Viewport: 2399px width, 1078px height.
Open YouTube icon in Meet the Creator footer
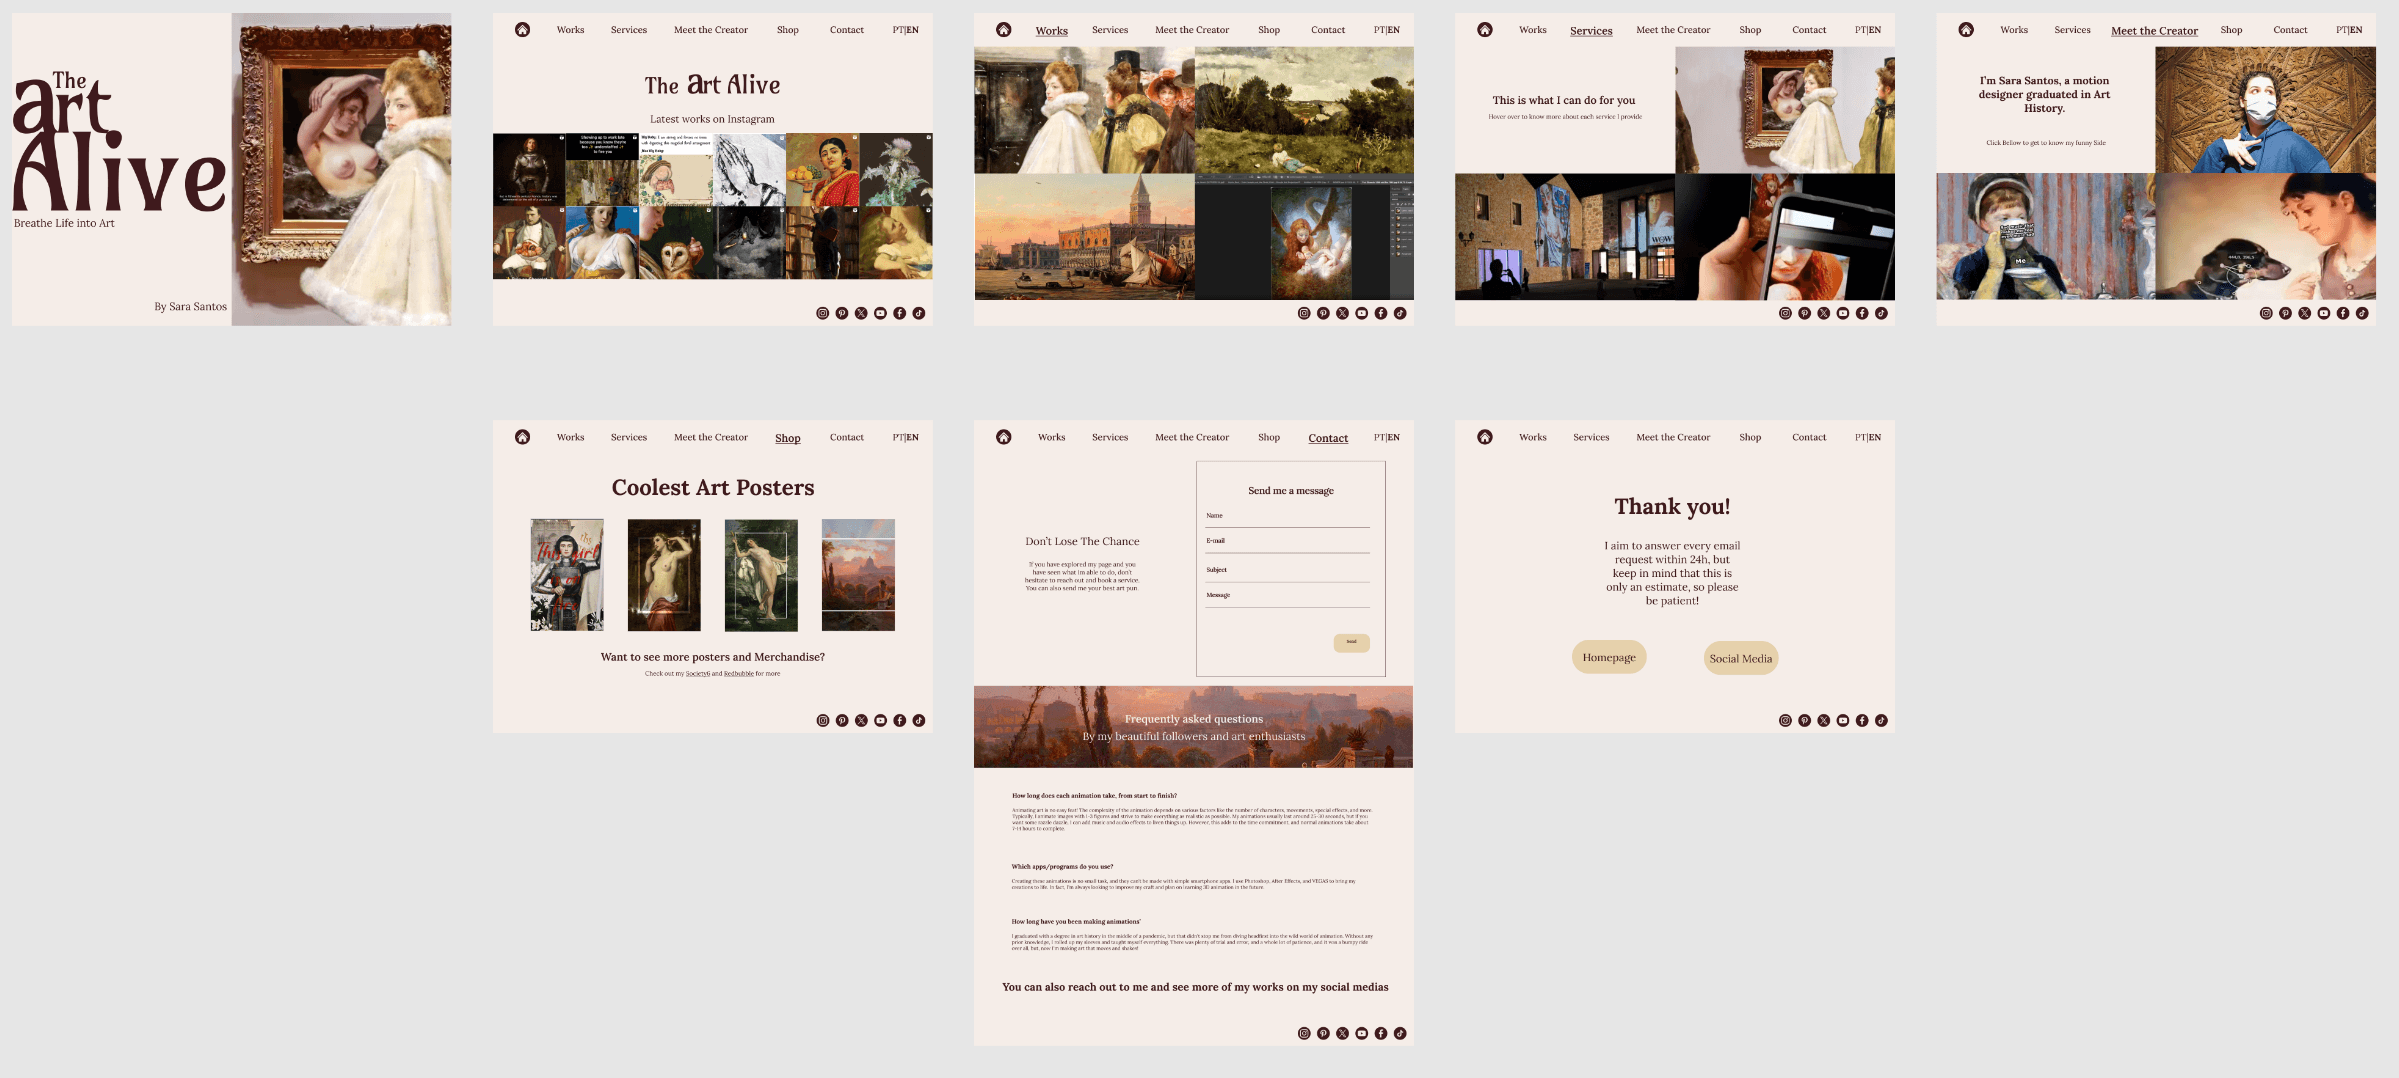[x=2324, y=313]
